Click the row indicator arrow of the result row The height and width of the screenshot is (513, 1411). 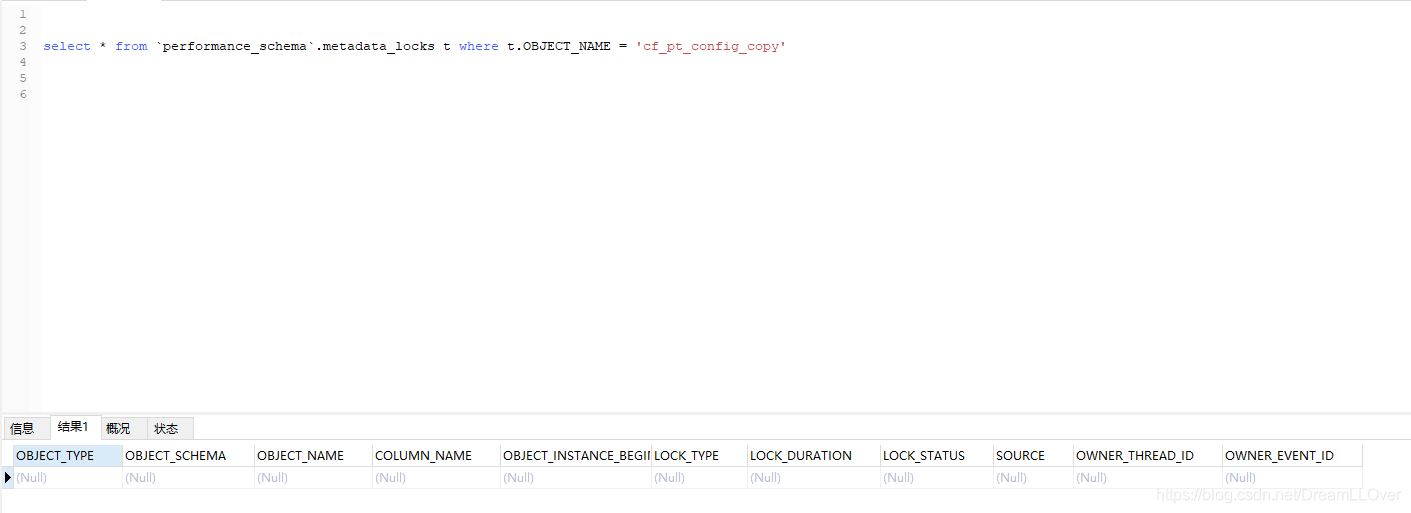[8, 477]
